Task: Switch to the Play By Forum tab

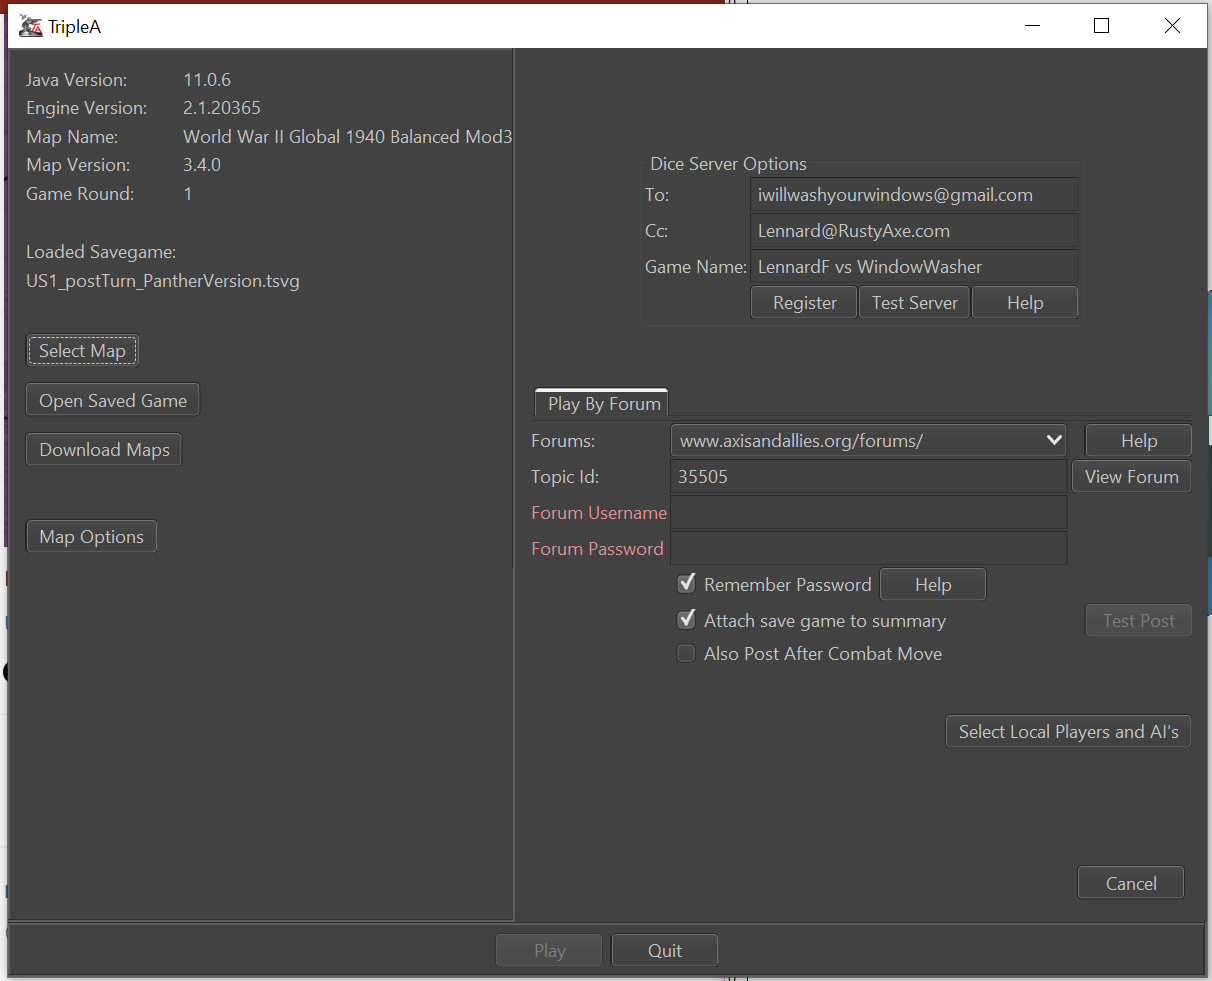Action: tap(602, 403)
